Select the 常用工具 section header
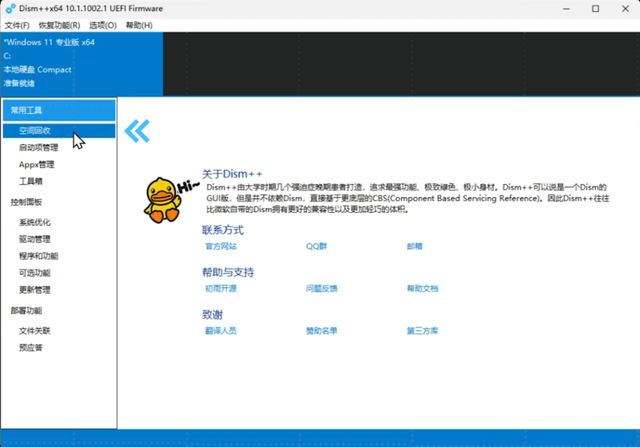 tap(59, 110)
